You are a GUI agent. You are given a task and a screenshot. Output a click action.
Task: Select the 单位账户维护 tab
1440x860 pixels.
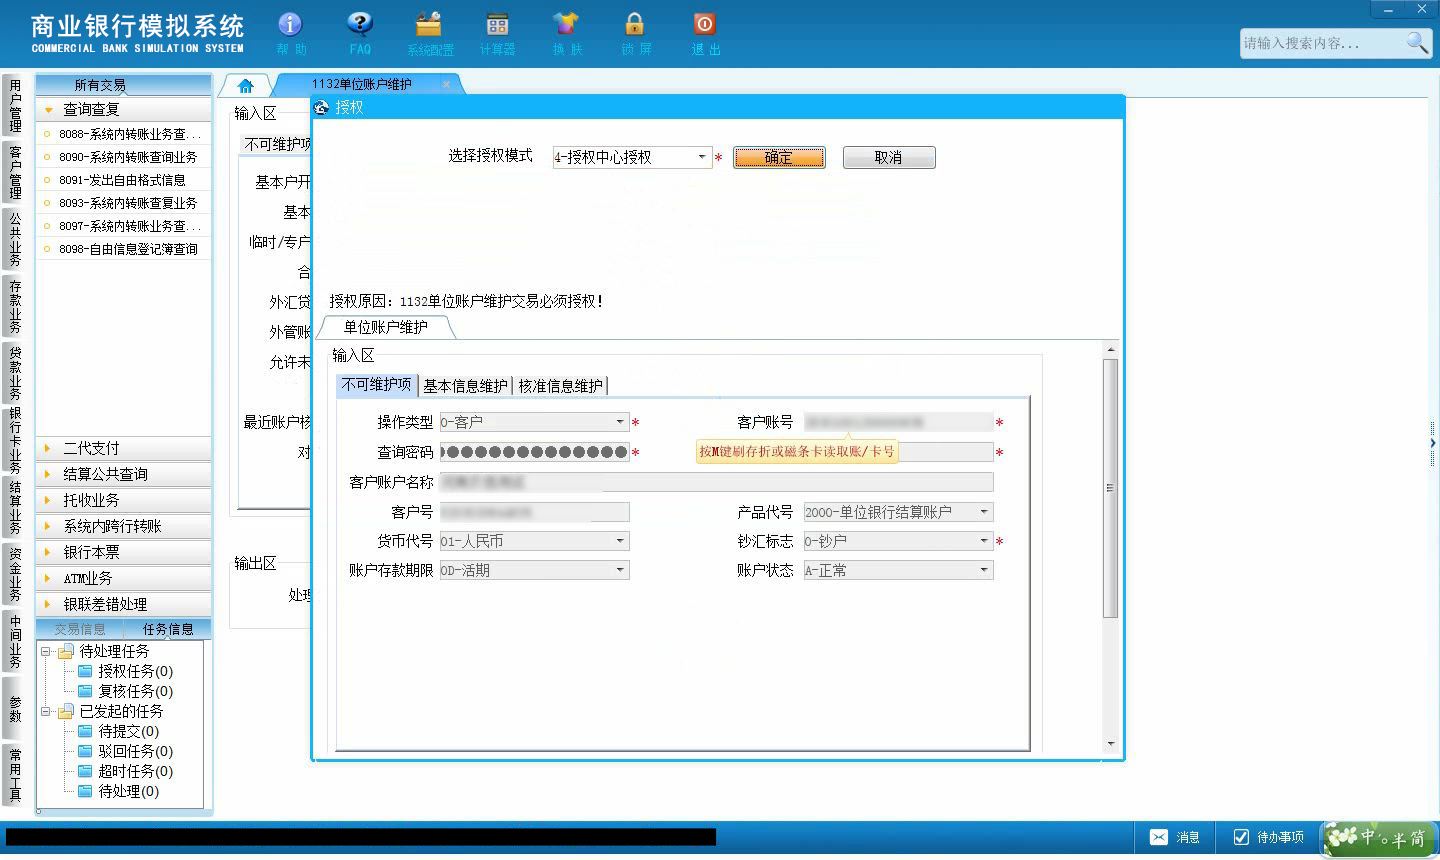pos(386,327)
